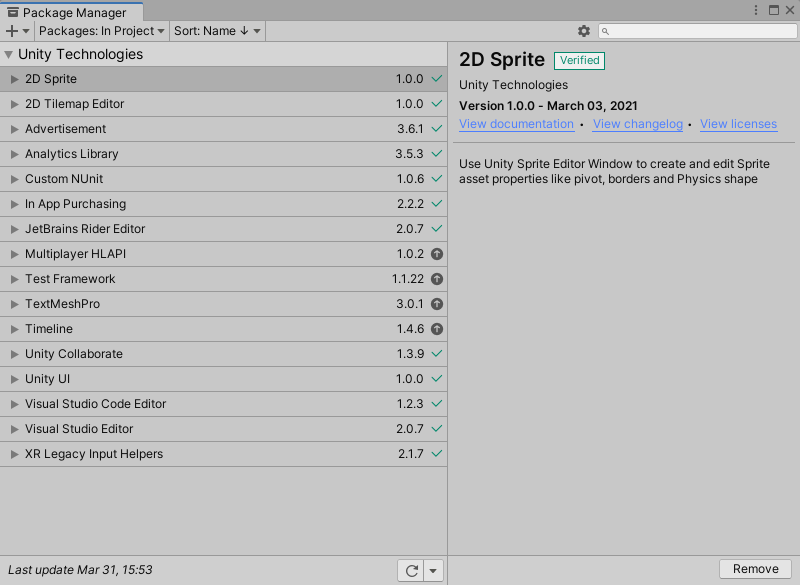Open Package Manager advanced settings gear
Image resolution: width=800 pixels, height=585 pixels.
coord(584,31)
